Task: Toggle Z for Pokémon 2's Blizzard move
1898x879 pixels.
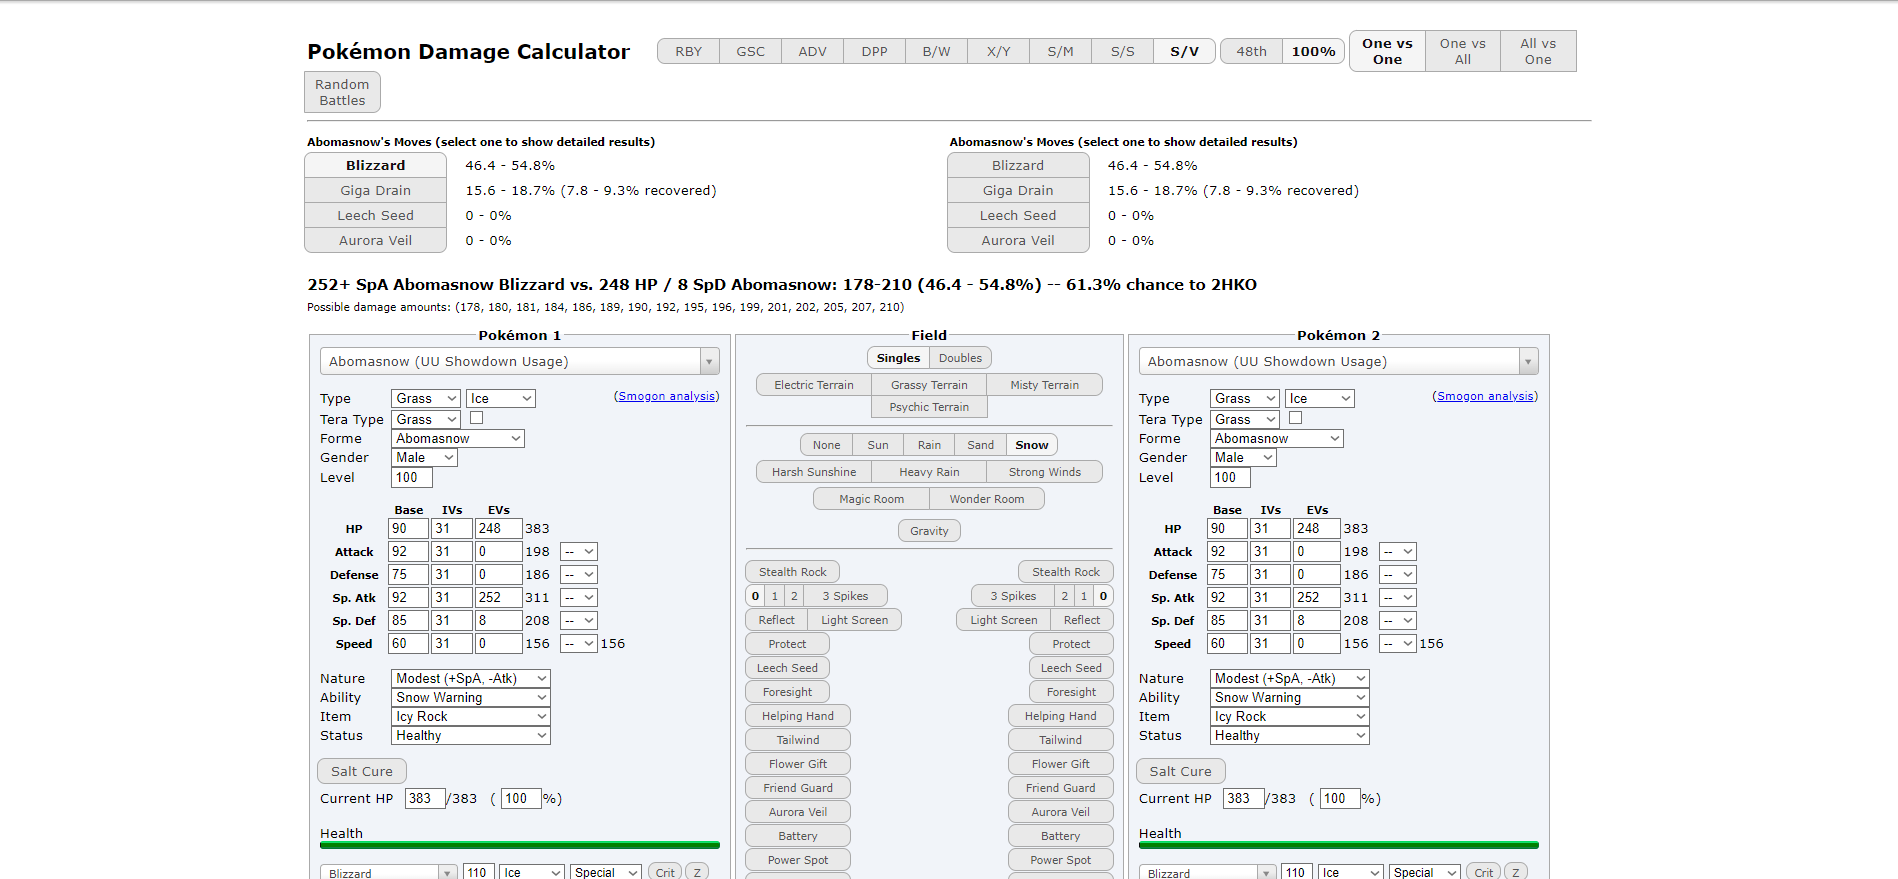Action: coord(1516,872)
